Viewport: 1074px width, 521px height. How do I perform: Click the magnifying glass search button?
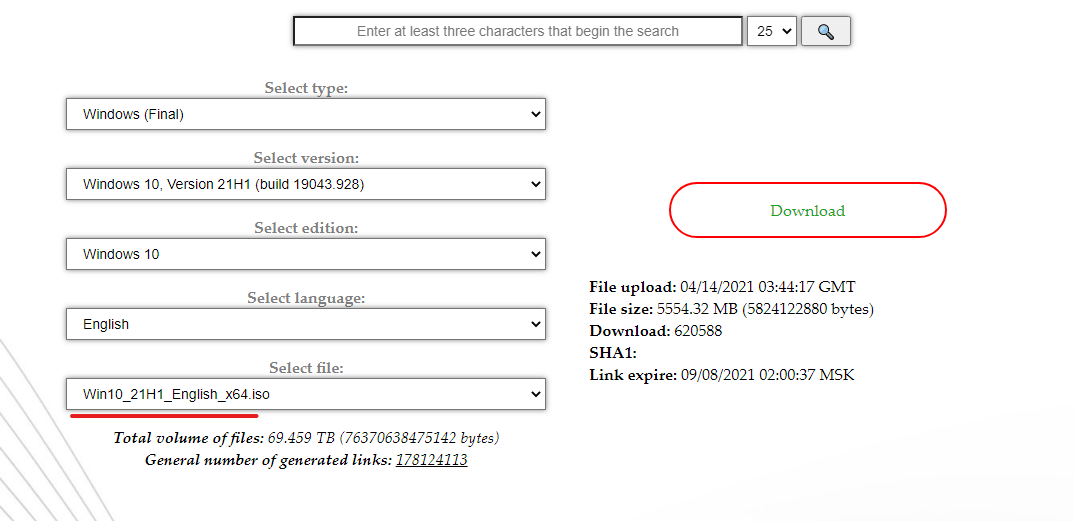[x=825, y=31]
